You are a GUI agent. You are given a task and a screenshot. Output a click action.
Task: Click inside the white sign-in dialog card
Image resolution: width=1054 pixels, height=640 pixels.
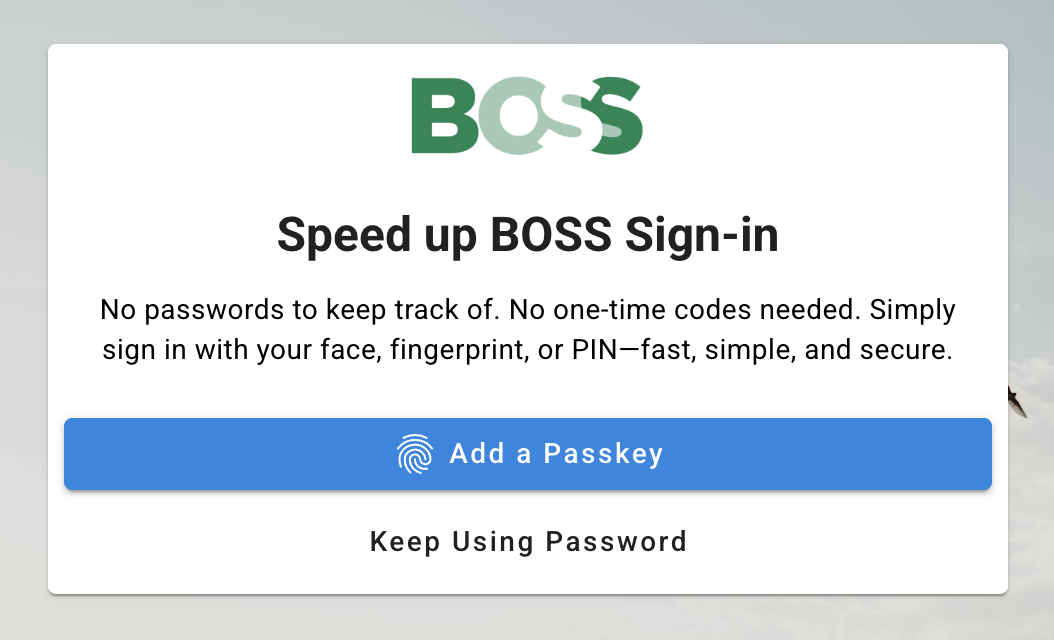coord(528,390)
